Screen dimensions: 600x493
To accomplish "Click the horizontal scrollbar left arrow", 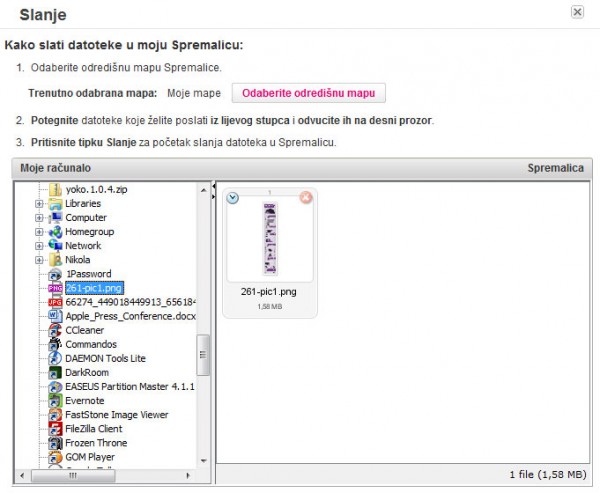I will point(22,475).
